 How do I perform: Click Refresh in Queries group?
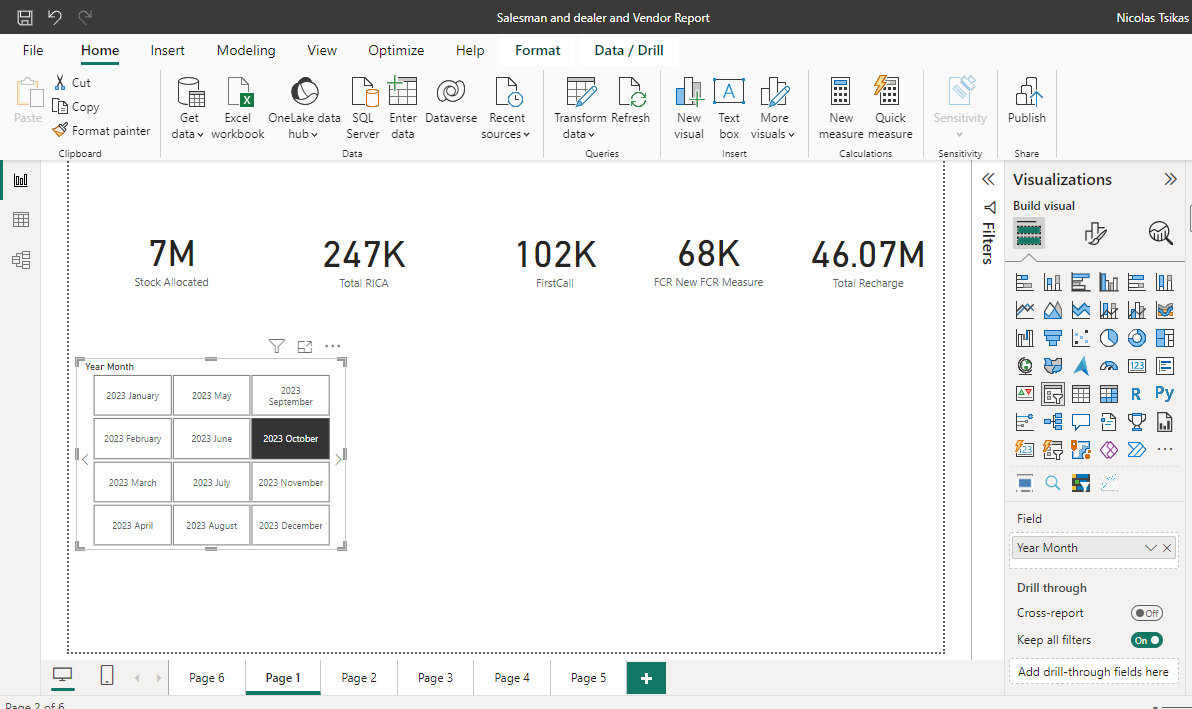630,101
